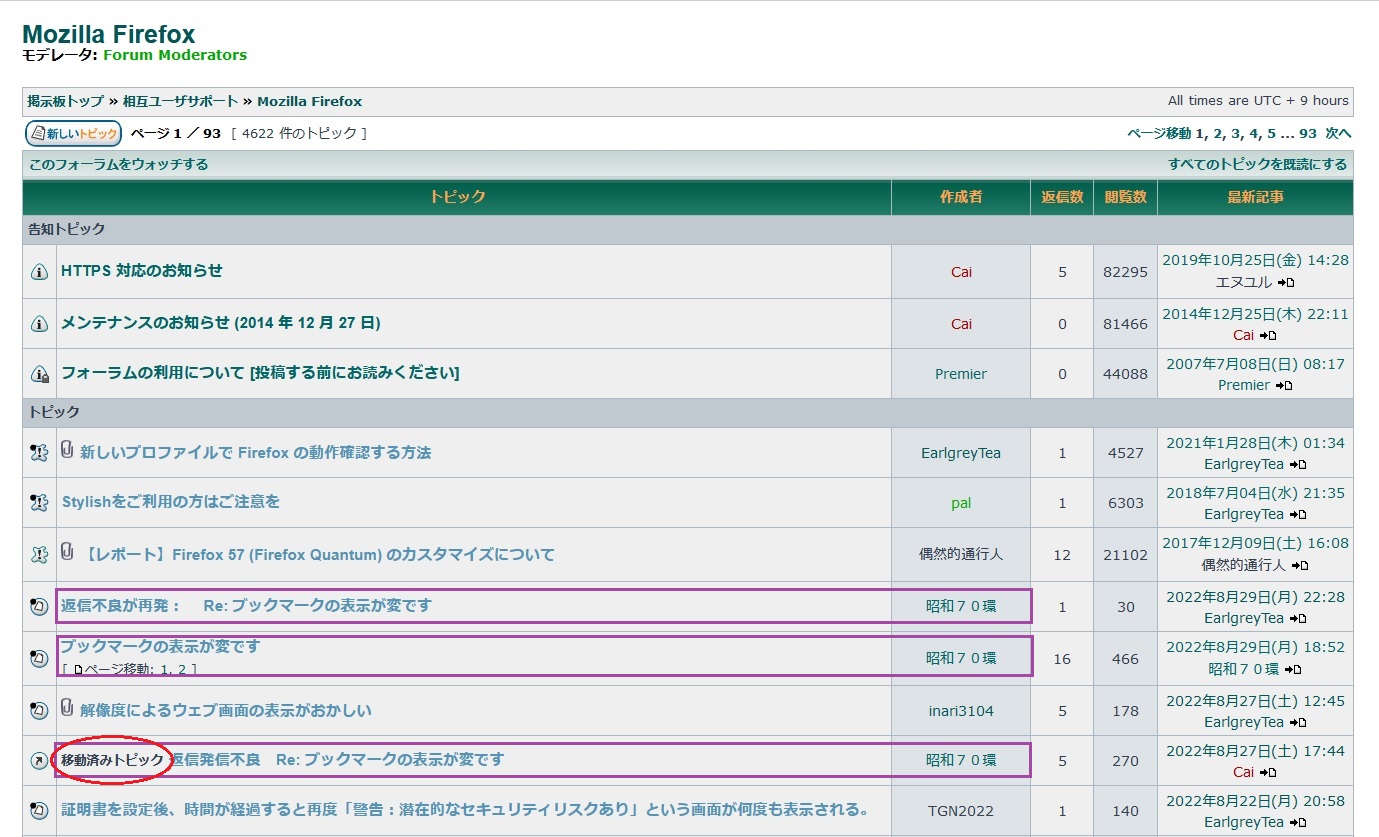Click the 閲覧数 column header

1125,197
